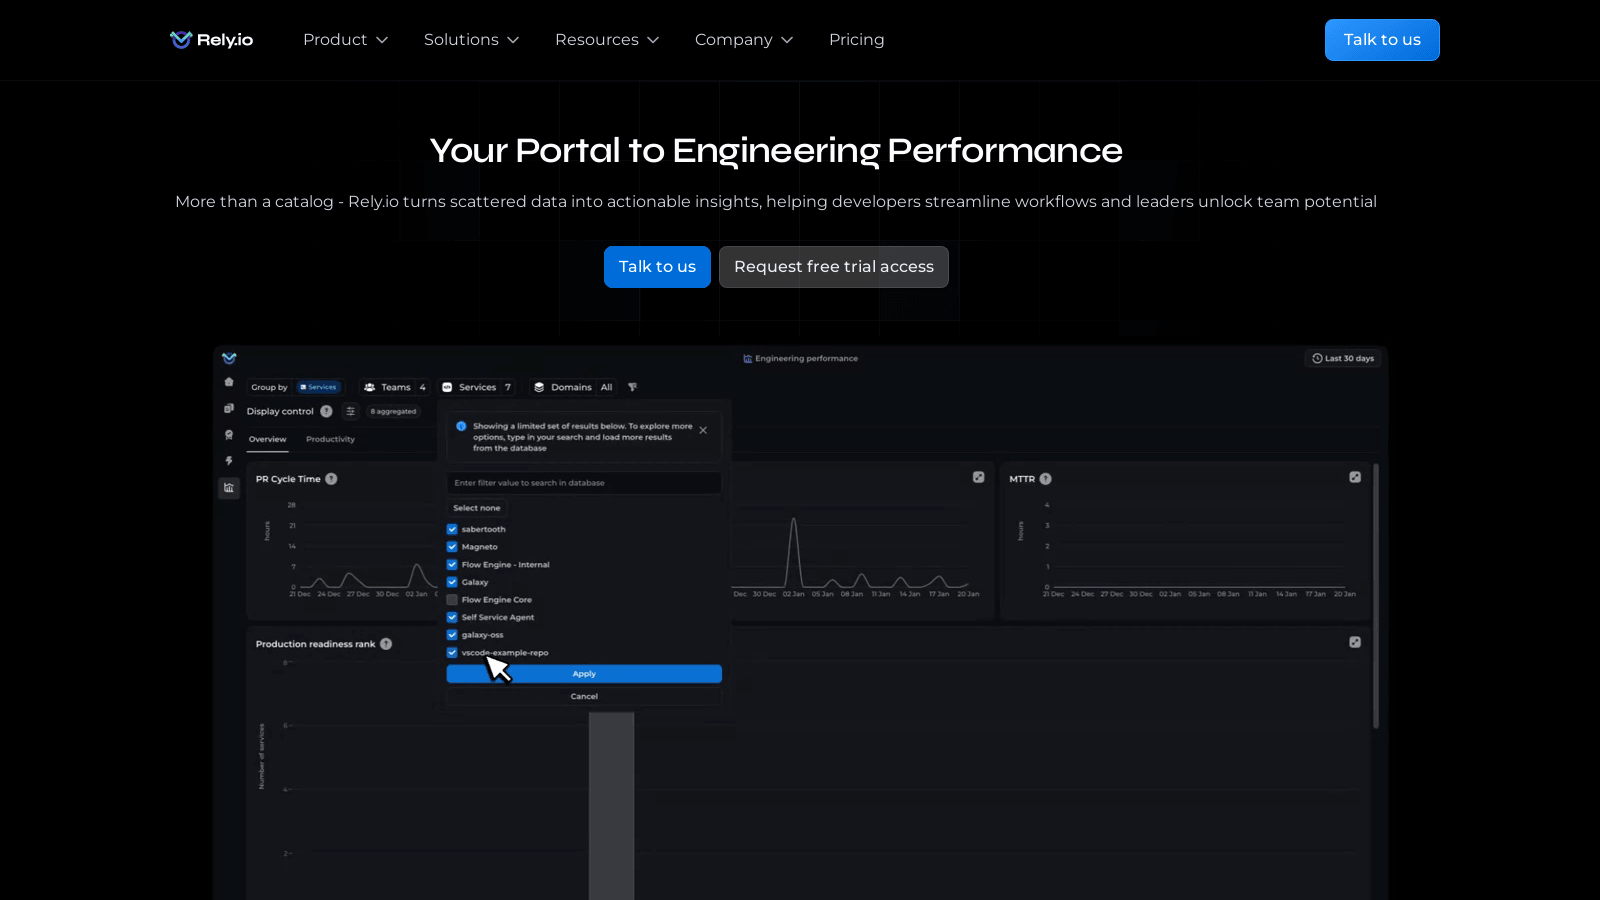Viewport: 1600px width, 900px height.
Task: Click the help icon beside PR Cycle Time
Action: click(x=331, y=479)
